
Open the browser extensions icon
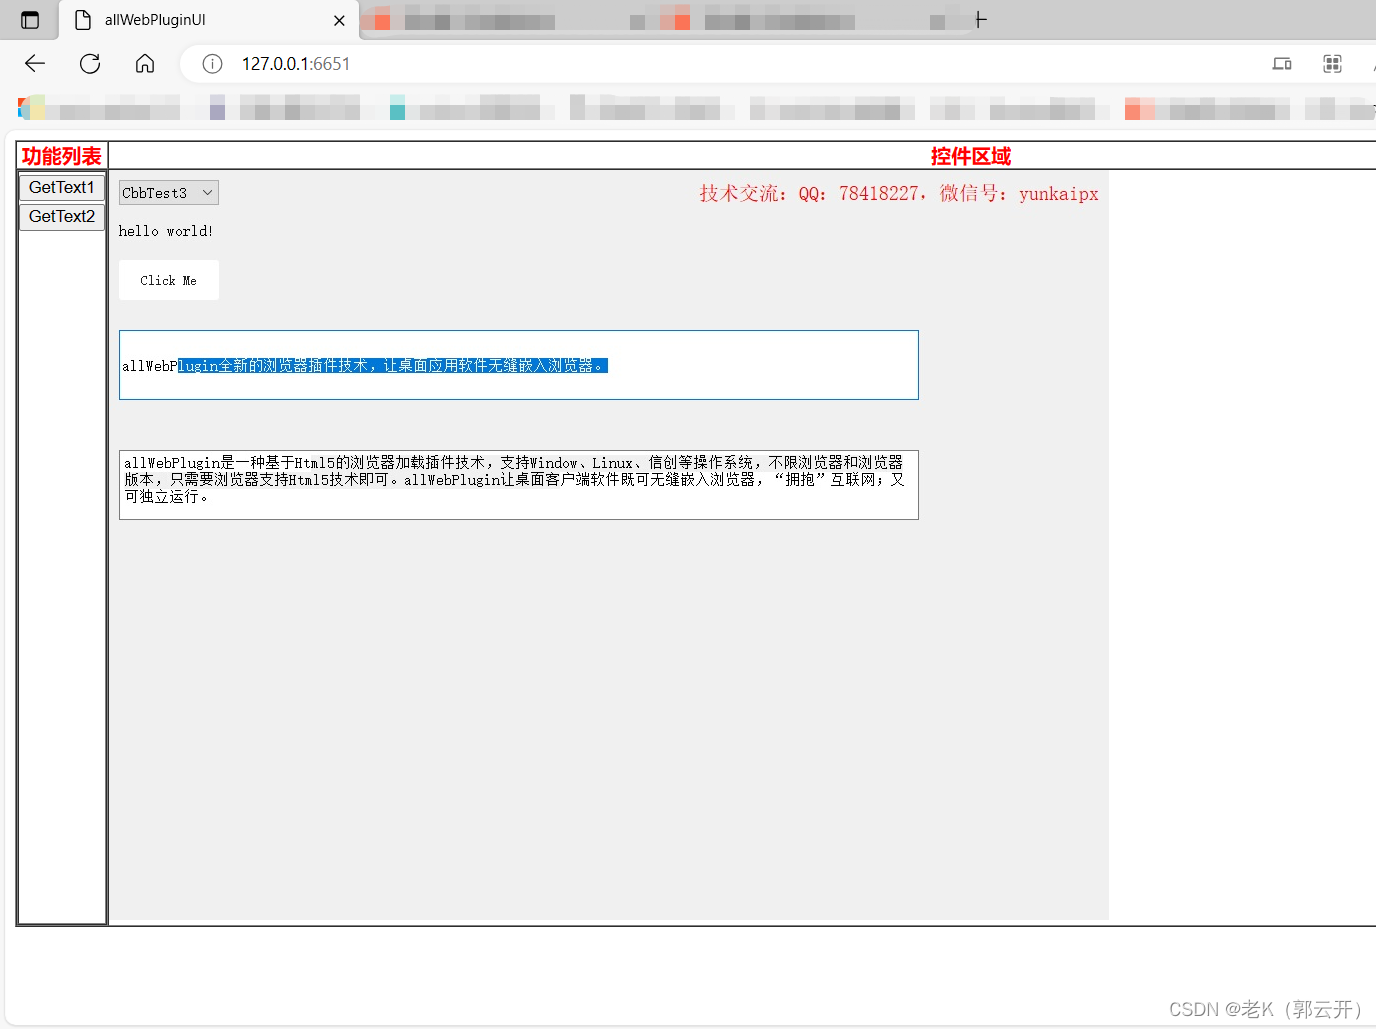pyautogui.click(x=1332, y=64)
